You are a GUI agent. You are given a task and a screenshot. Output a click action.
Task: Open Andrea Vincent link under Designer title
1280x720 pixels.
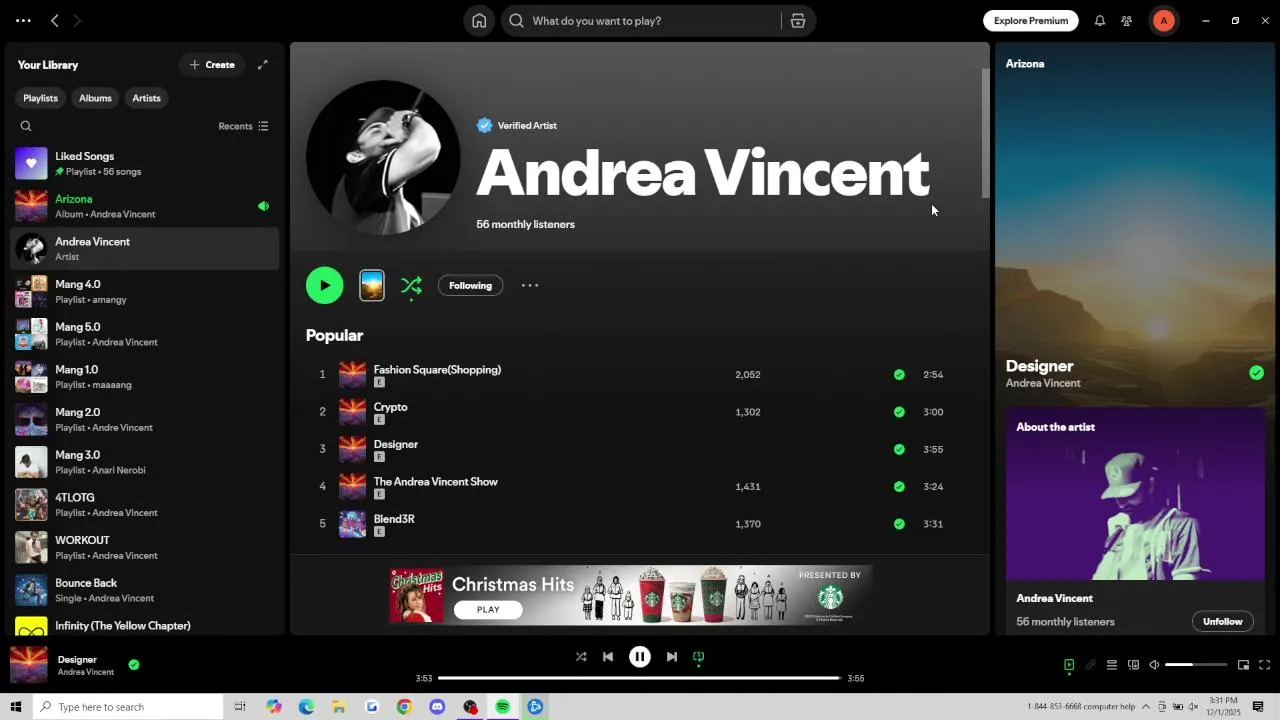coord(1043,383)
